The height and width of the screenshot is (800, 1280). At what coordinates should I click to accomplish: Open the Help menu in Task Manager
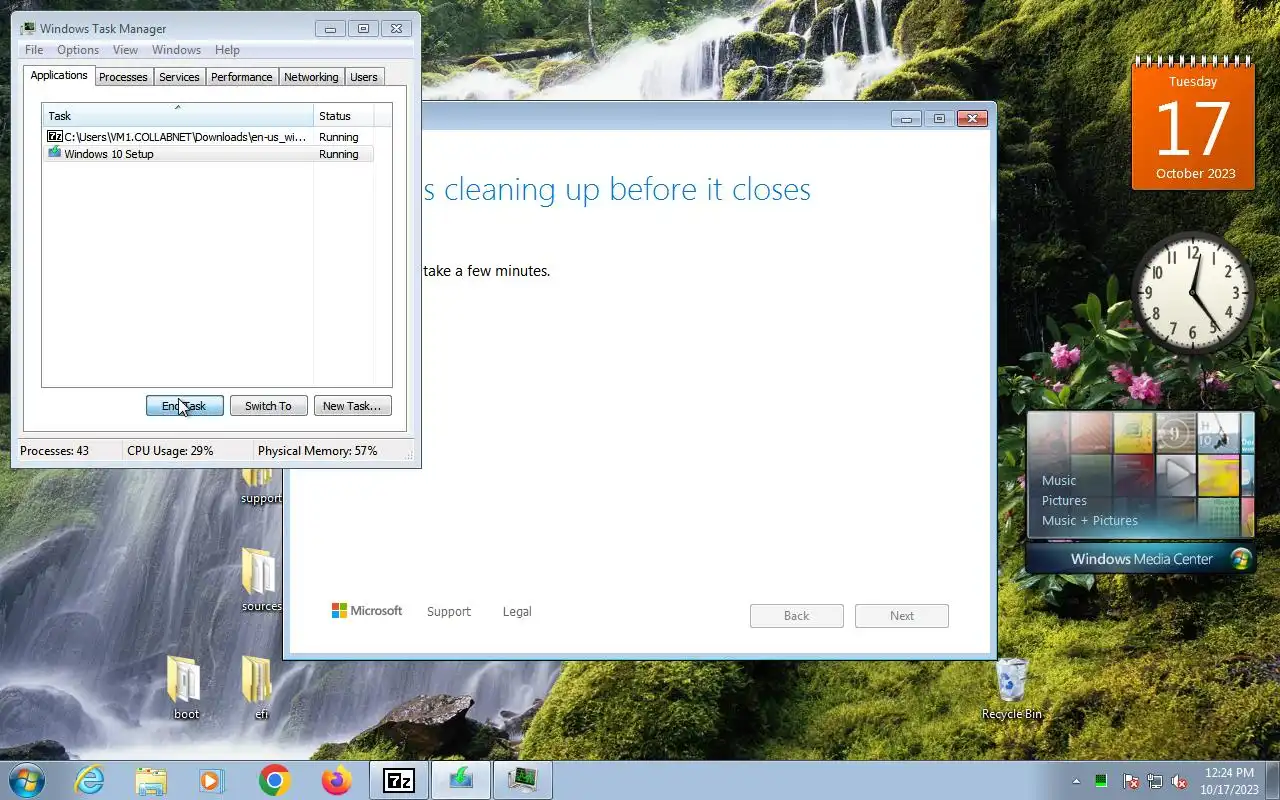(227, 50)
